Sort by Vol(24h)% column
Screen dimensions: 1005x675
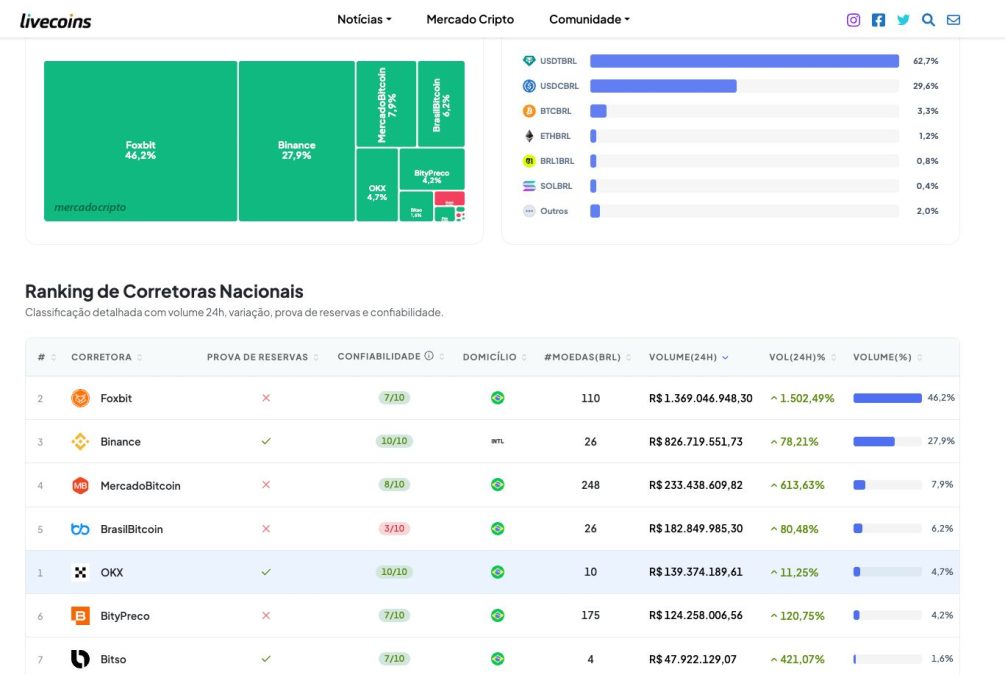pyautogui.click(x=802, y=357)
